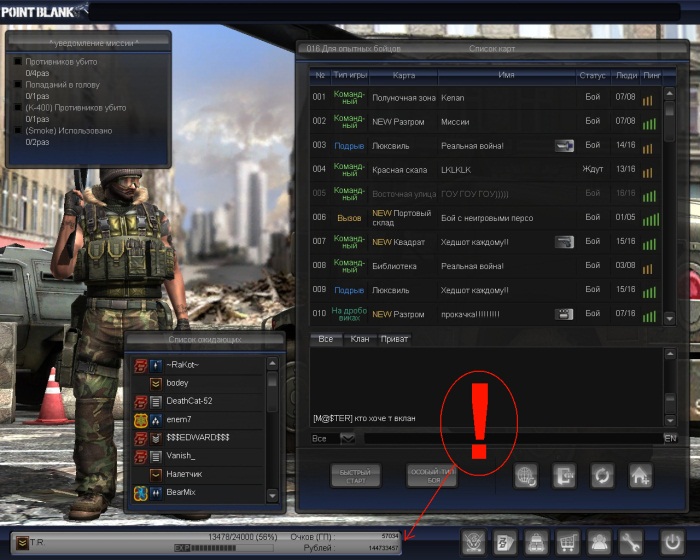Select player Vanish_ in waiting list
Viewport: 700px width, 560px height.
198,456
